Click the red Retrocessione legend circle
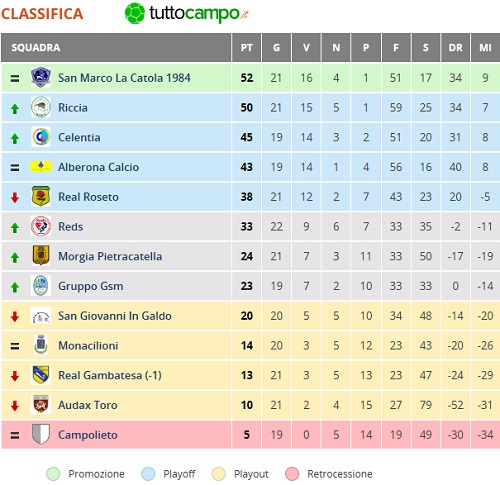This screenshot has height=485, width=500. click(x=292, y=474)
